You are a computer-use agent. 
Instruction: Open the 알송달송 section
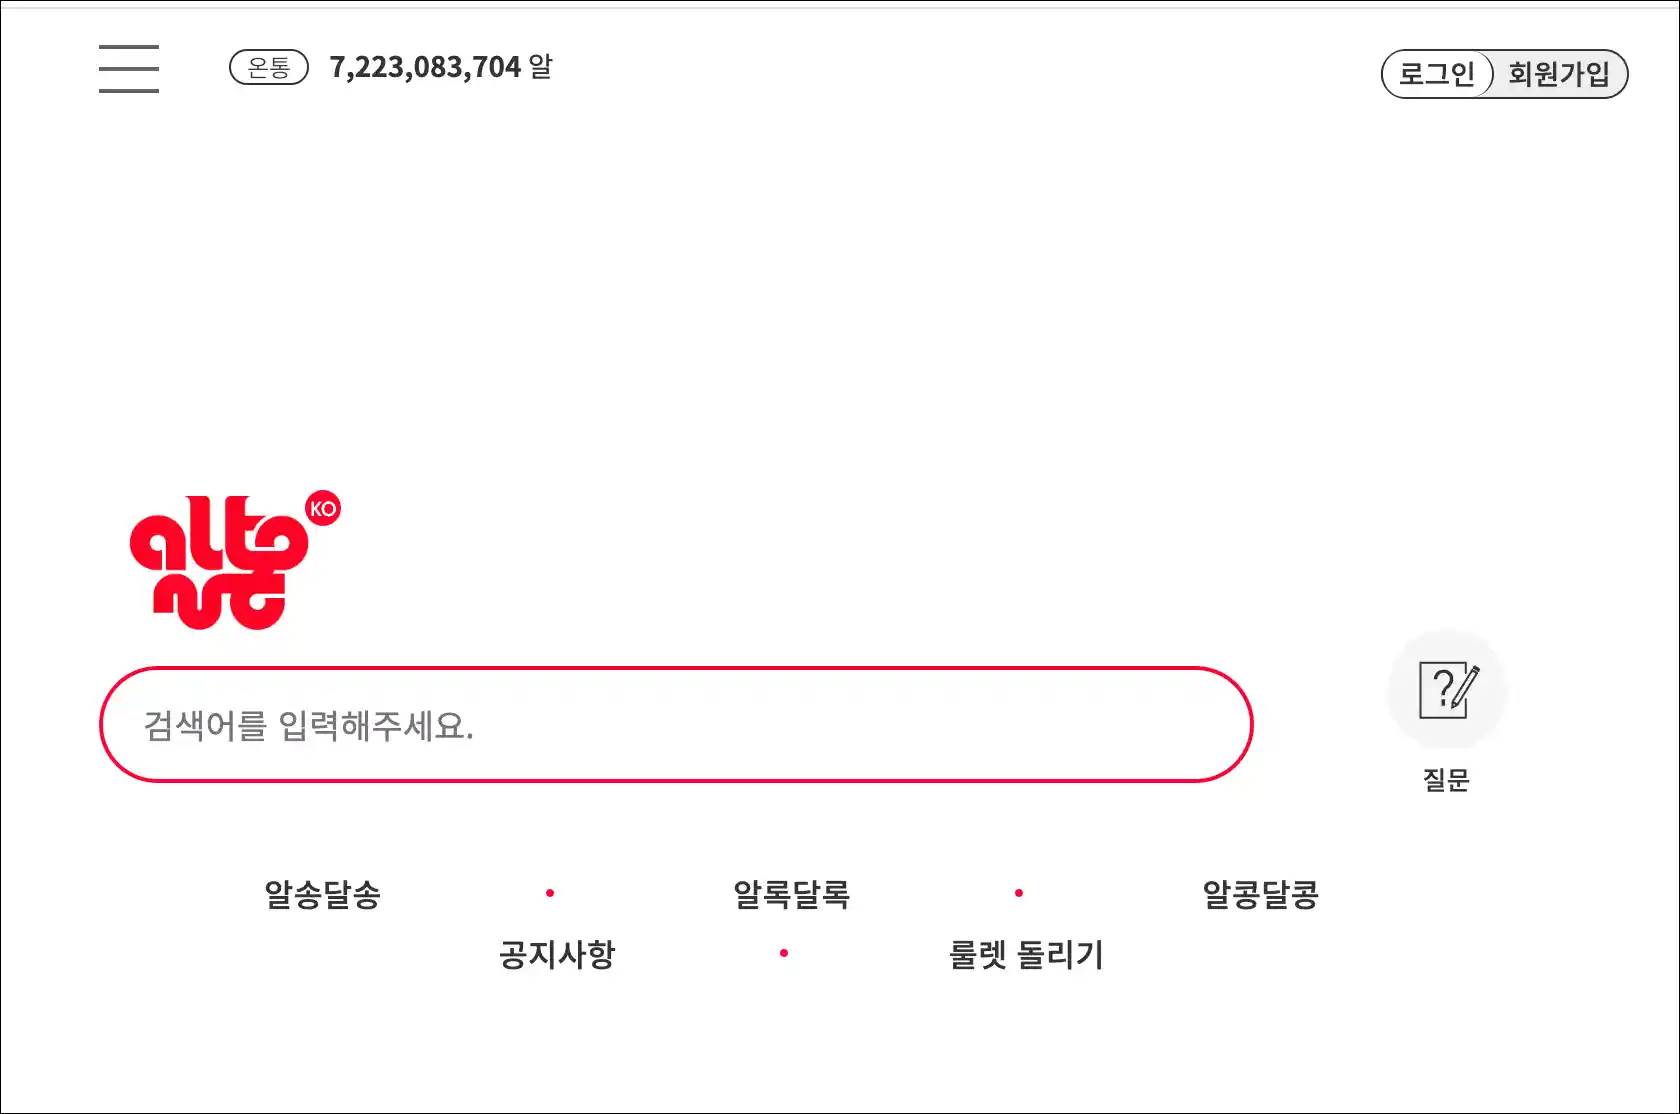[322, 894]
